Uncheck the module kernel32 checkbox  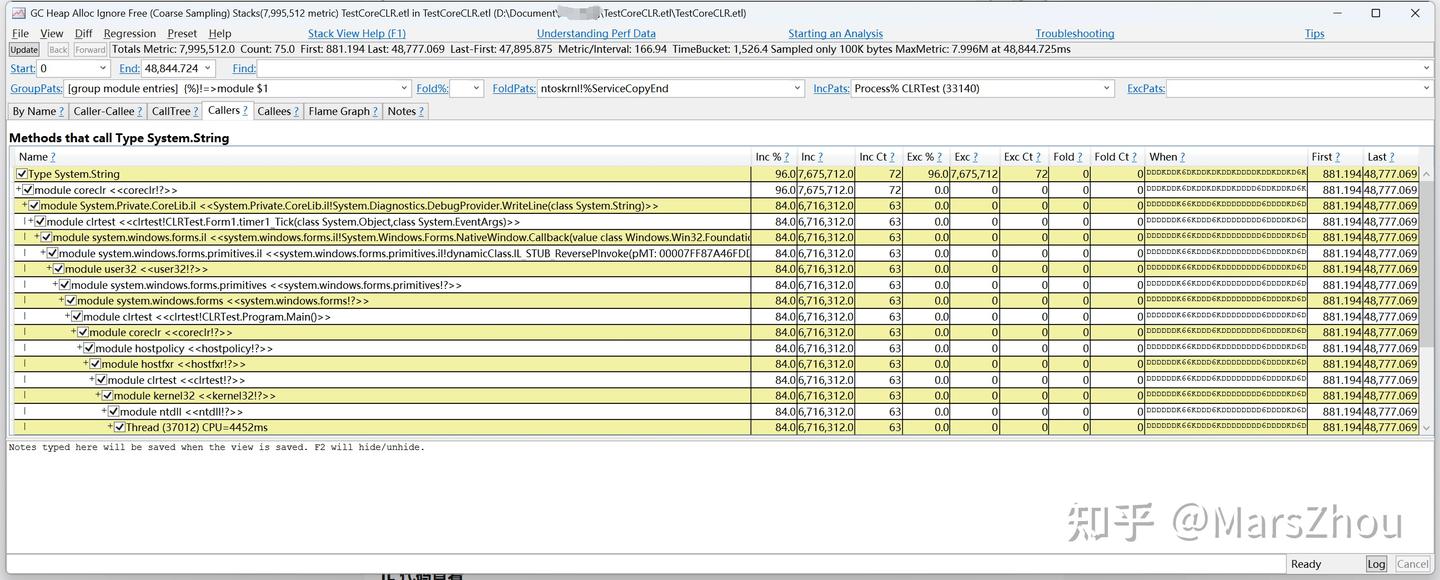pyautogui.click(x=107, y=395)
